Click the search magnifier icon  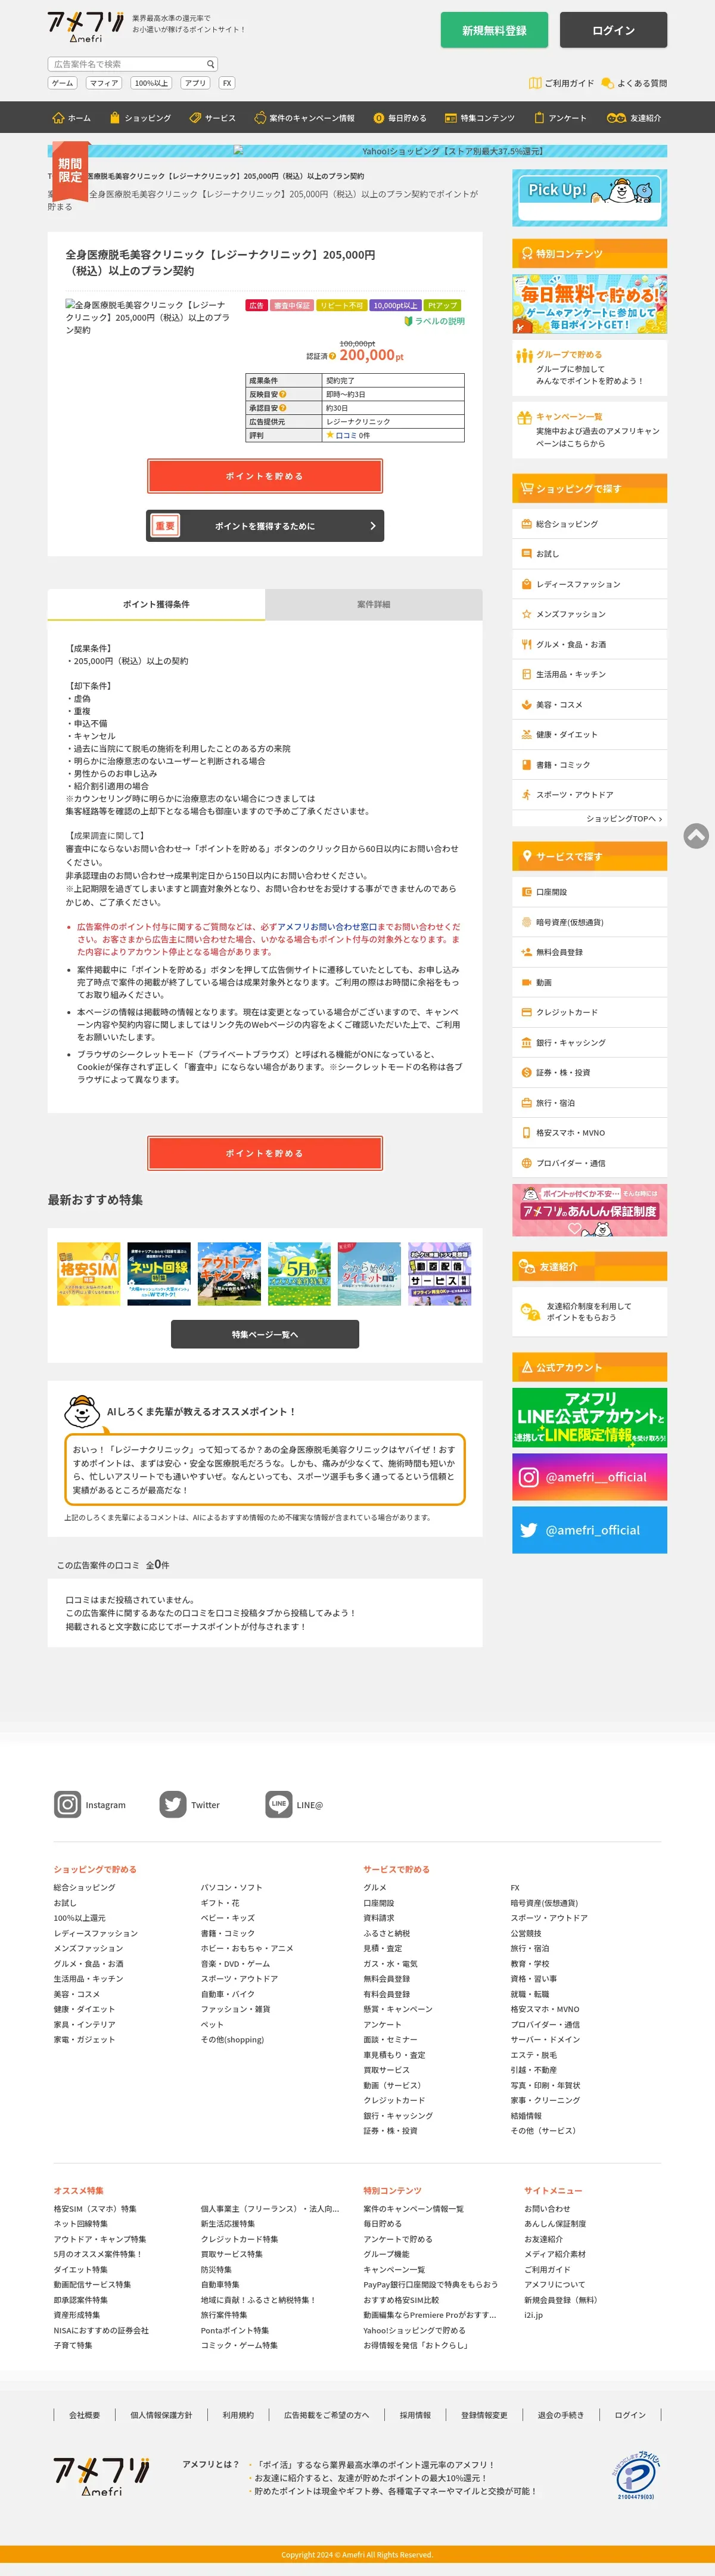pyautogui.click(x=210, y=64)
